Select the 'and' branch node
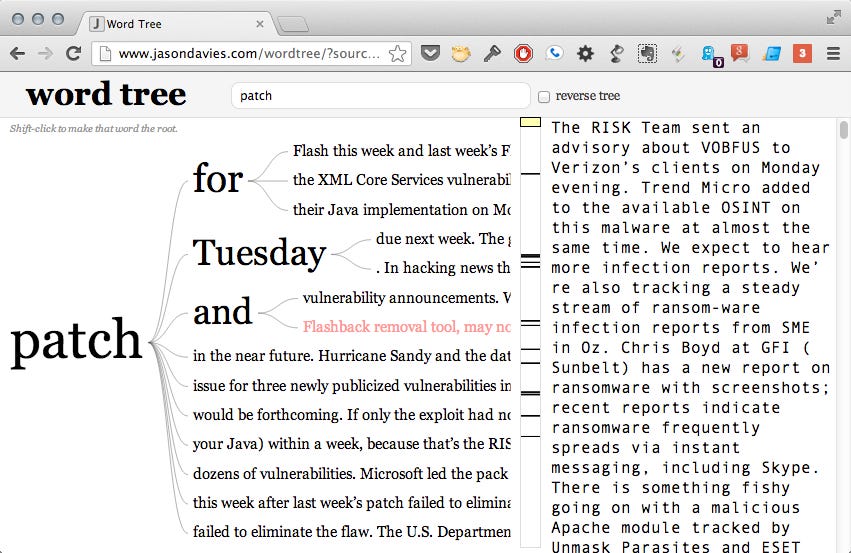This screenshot has height=553, width=851. click(x=223, y=312)
